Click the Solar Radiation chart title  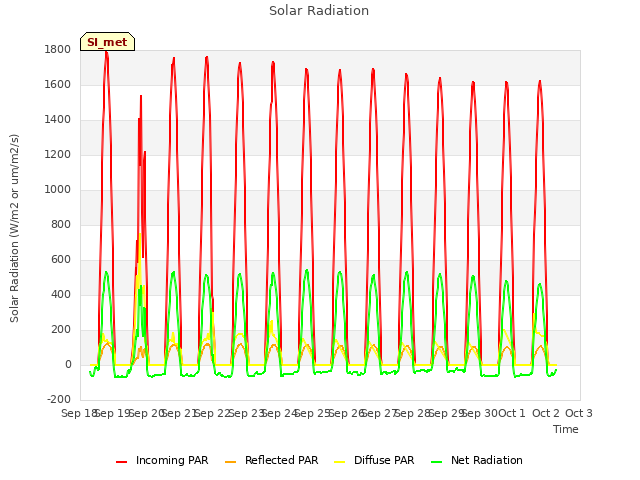[319, 11]
